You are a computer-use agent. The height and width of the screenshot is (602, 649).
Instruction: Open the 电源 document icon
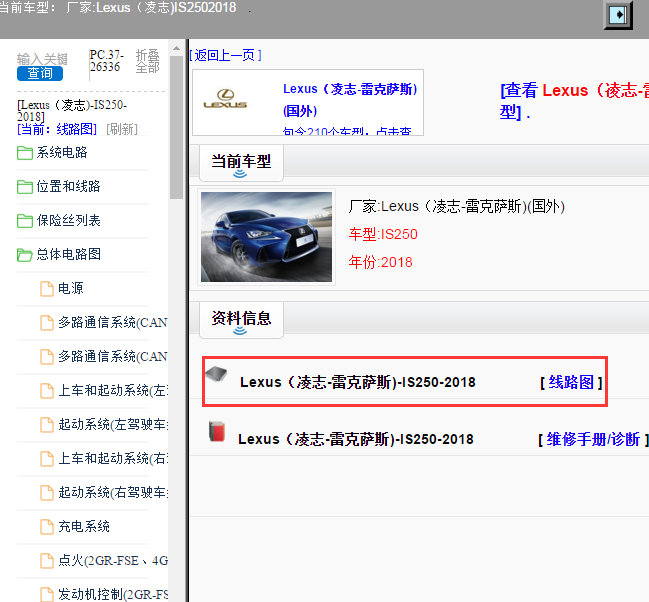[46, 288]
